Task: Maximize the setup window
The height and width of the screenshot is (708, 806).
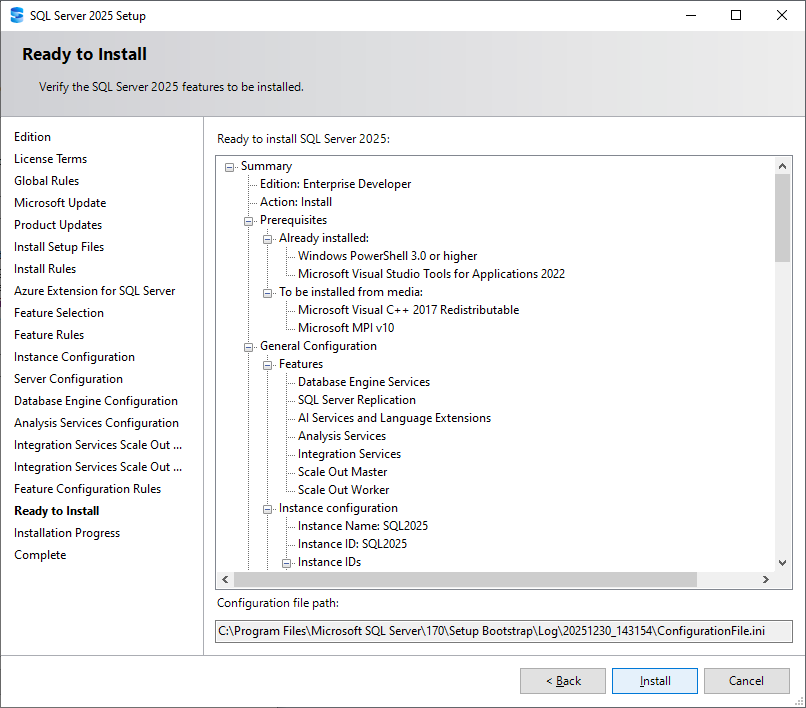Action: click(736, 15)
